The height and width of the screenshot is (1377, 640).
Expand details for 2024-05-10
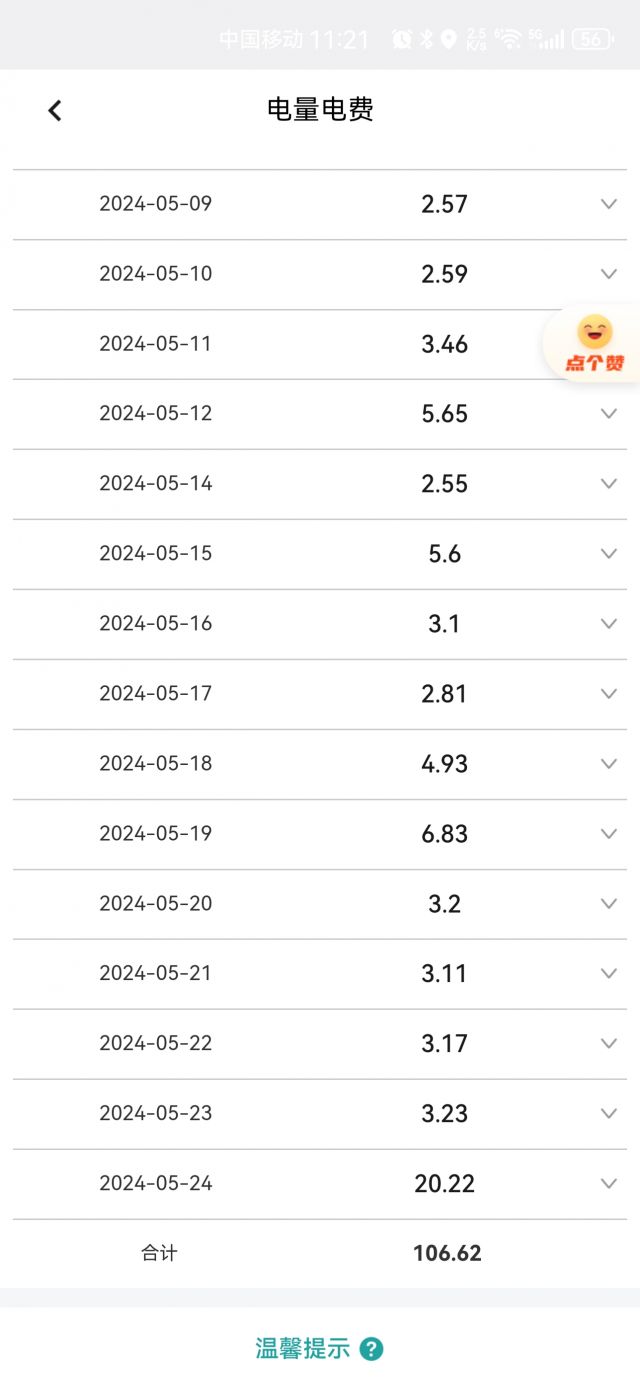608,274
